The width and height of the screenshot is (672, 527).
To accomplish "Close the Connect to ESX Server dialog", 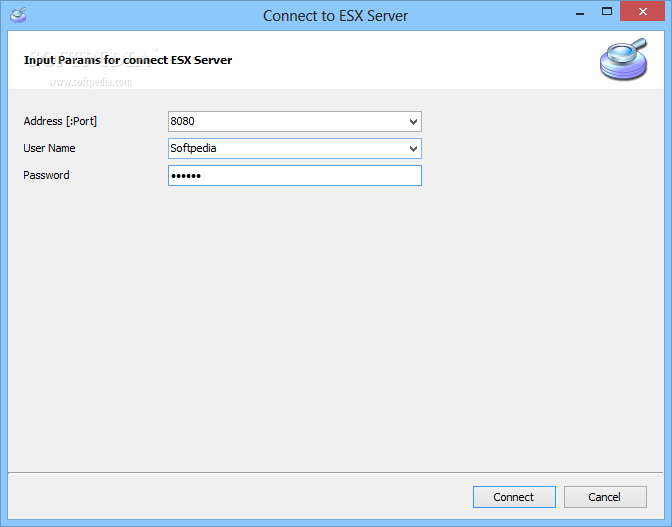I will point(642,12).
